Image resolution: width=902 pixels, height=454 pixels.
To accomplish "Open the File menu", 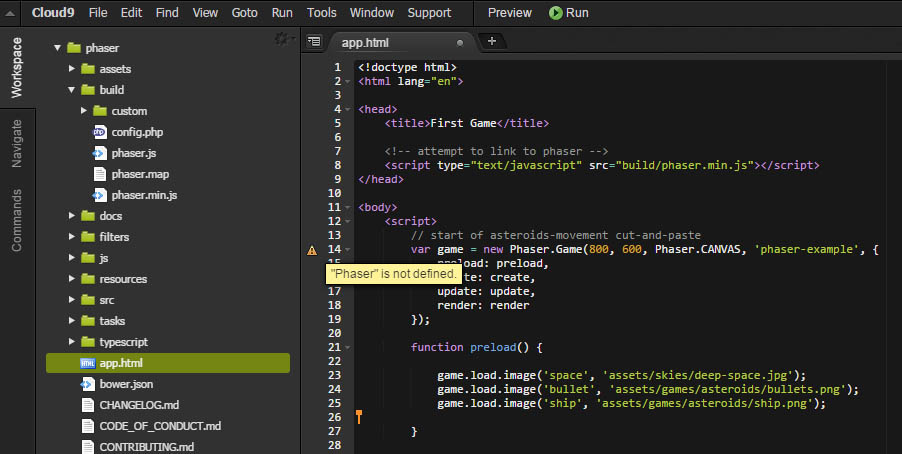I will pos(98,13).
